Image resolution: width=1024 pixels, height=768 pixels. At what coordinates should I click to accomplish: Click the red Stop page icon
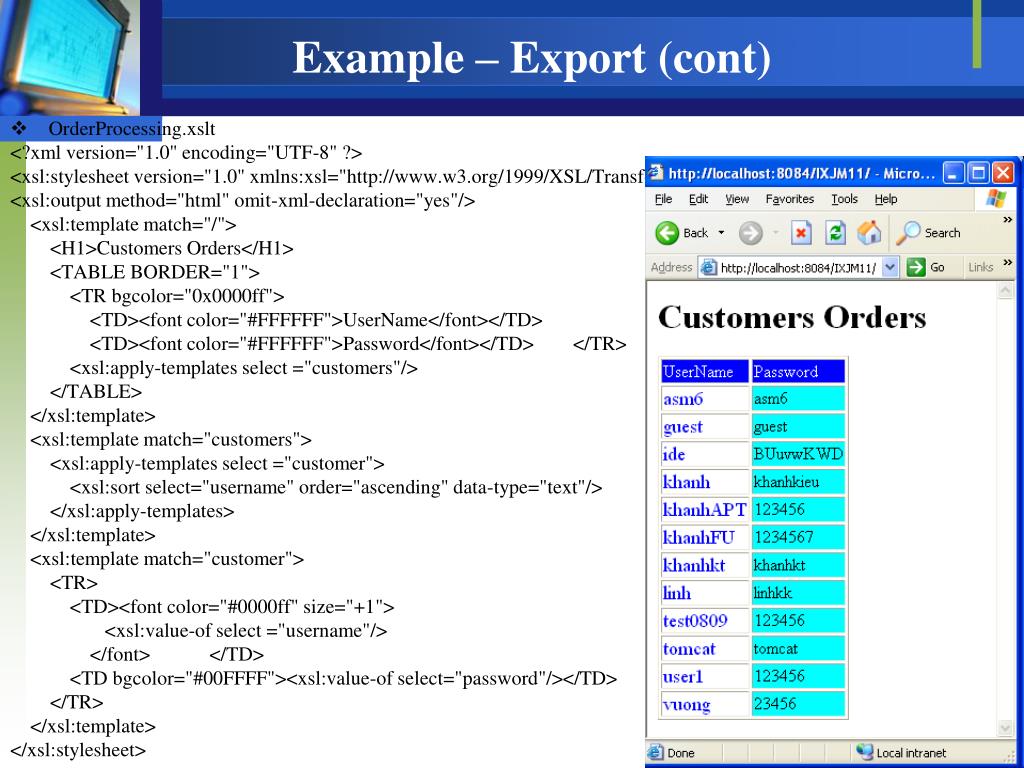(801, 232)
